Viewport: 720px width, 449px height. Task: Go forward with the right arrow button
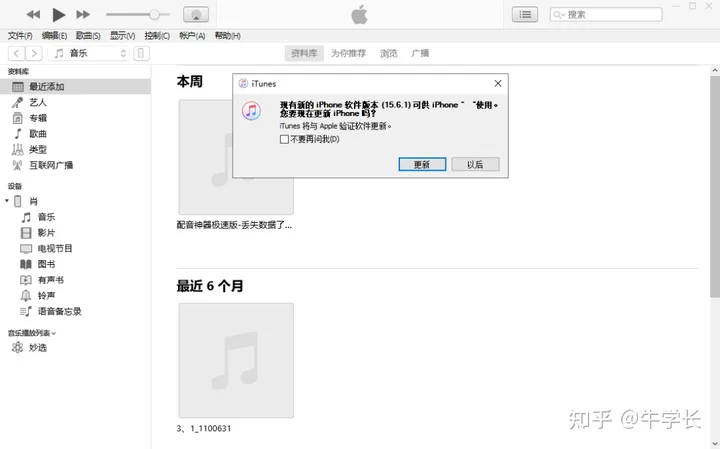click(34, 54)
